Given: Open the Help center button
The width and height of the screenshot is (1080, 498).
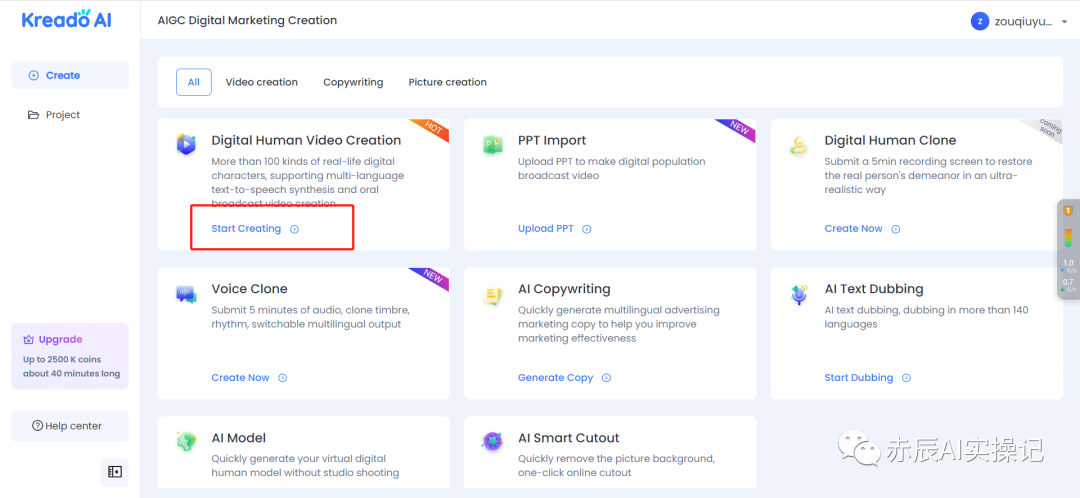Looking at the screenshot, I should 69,426.
